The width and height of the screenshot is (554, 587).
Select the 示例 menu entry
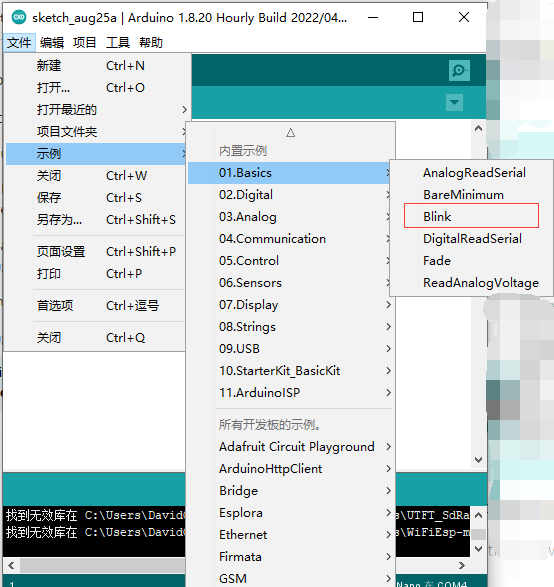(95, 154)
